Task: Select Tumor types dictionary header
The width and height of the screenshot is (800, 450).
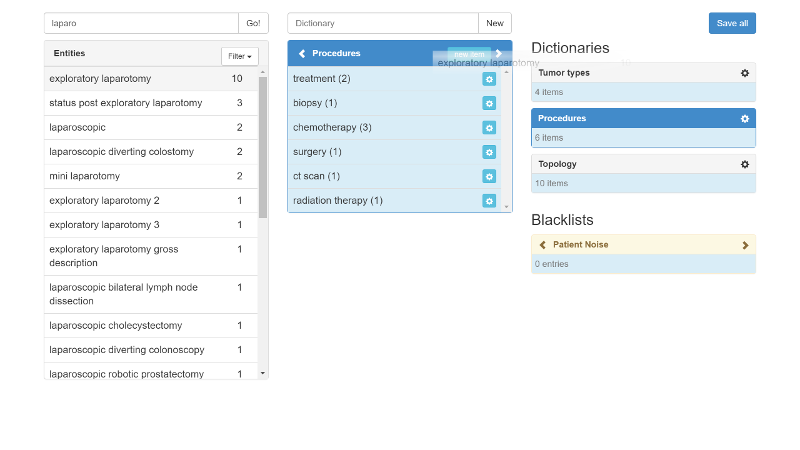Action: 643,73
